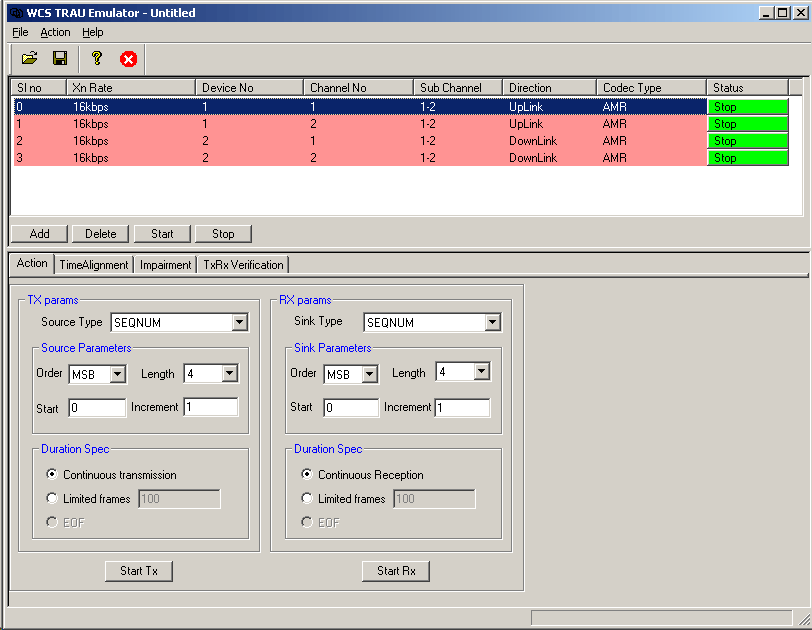
Task: Switch to the Action tab
Action: tap(32, 263)
